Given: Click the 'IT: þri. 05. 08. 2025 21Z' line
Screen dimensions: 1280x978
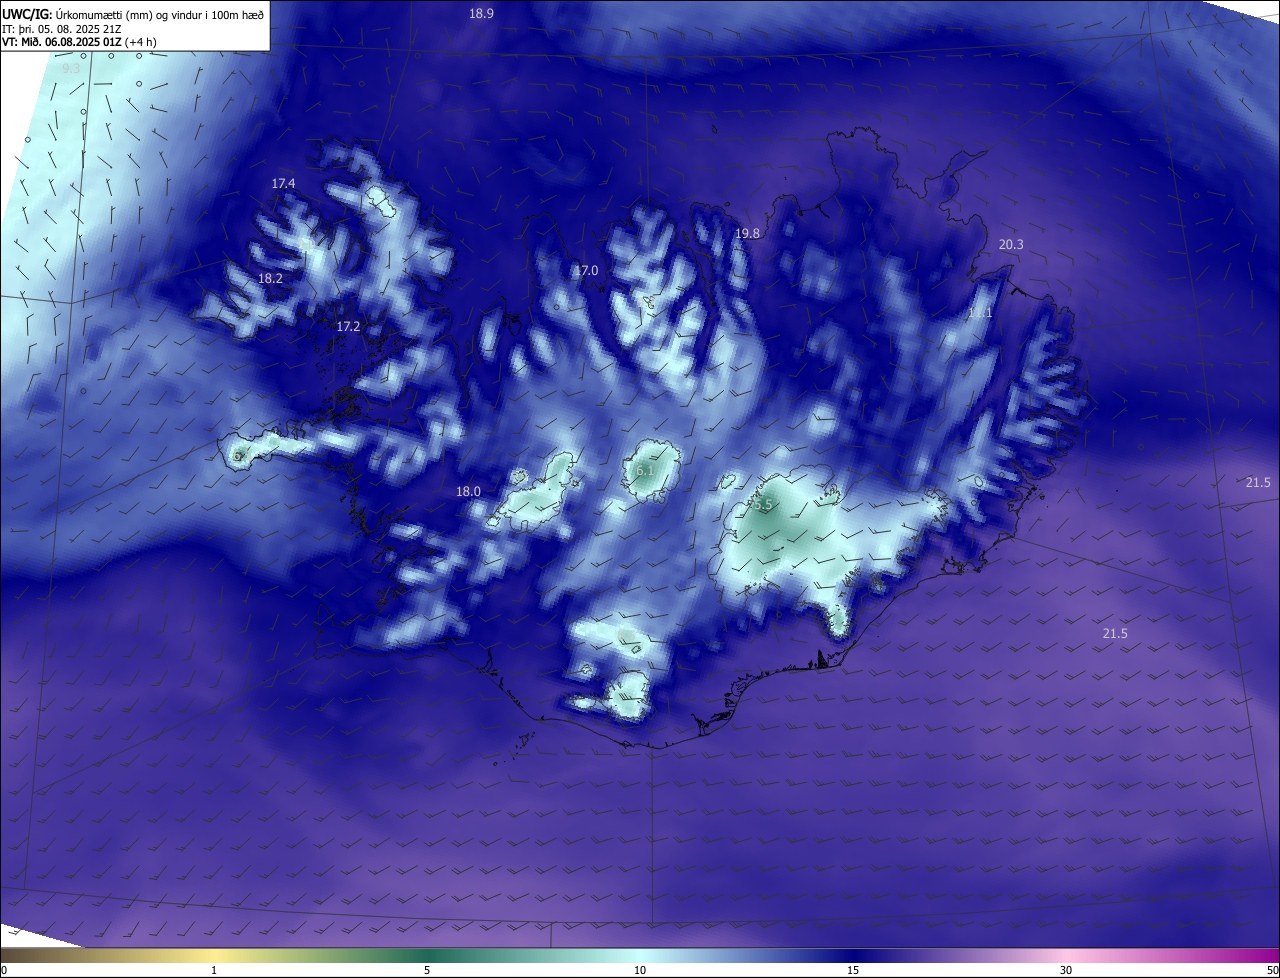Looking at the screenshot, I should 61,28.
